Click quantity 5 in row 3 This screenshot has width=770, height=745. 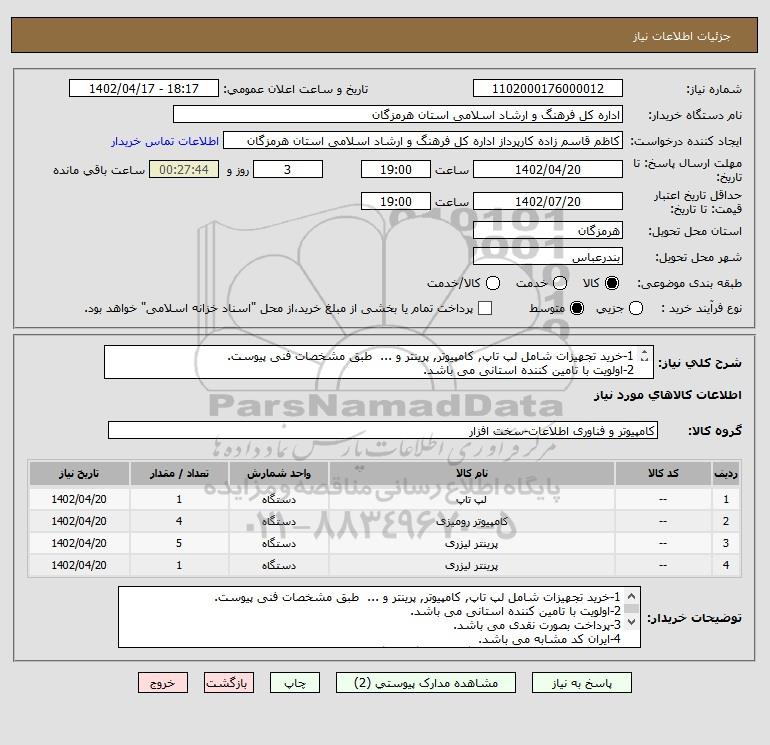pos(179,544)
